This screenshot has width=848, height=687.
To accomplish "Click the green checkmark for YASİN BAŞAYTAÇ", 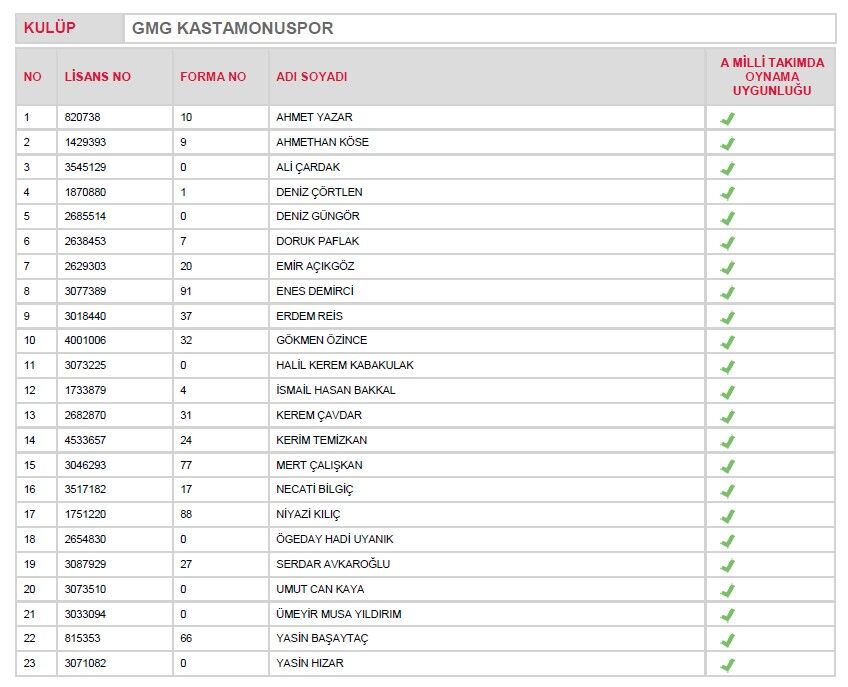I will 727,640.
